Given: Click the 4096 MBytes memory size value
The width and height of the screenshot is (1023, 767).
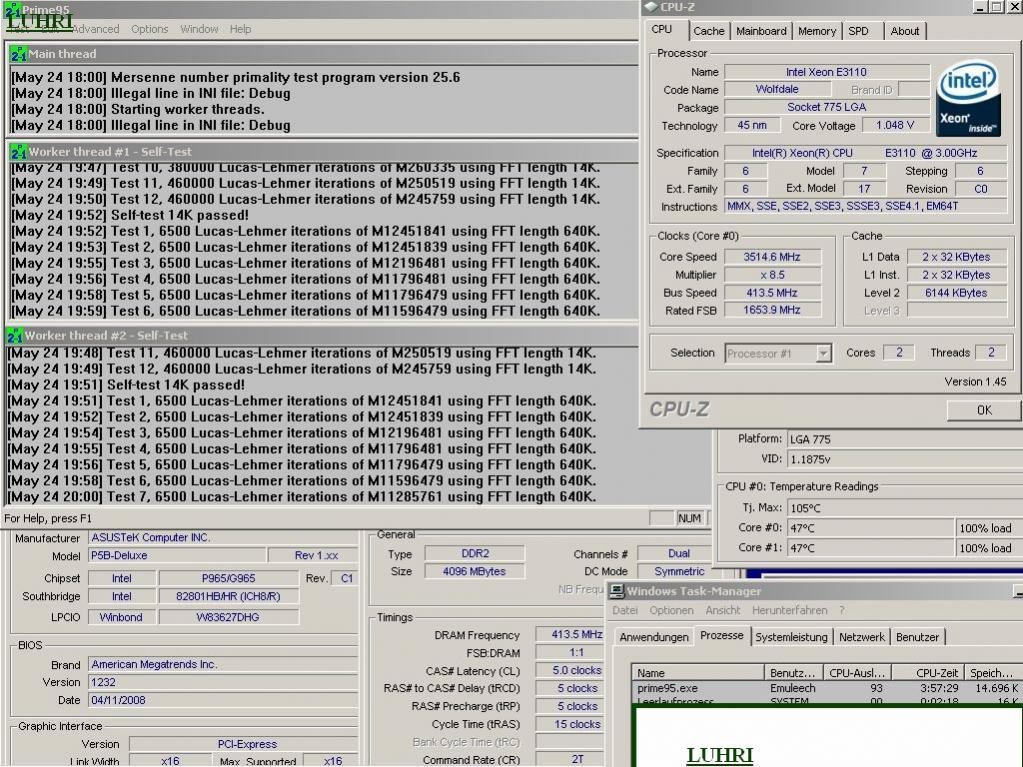Looking at the screenshot, I should pyautogui.click(x=474, y=571).
